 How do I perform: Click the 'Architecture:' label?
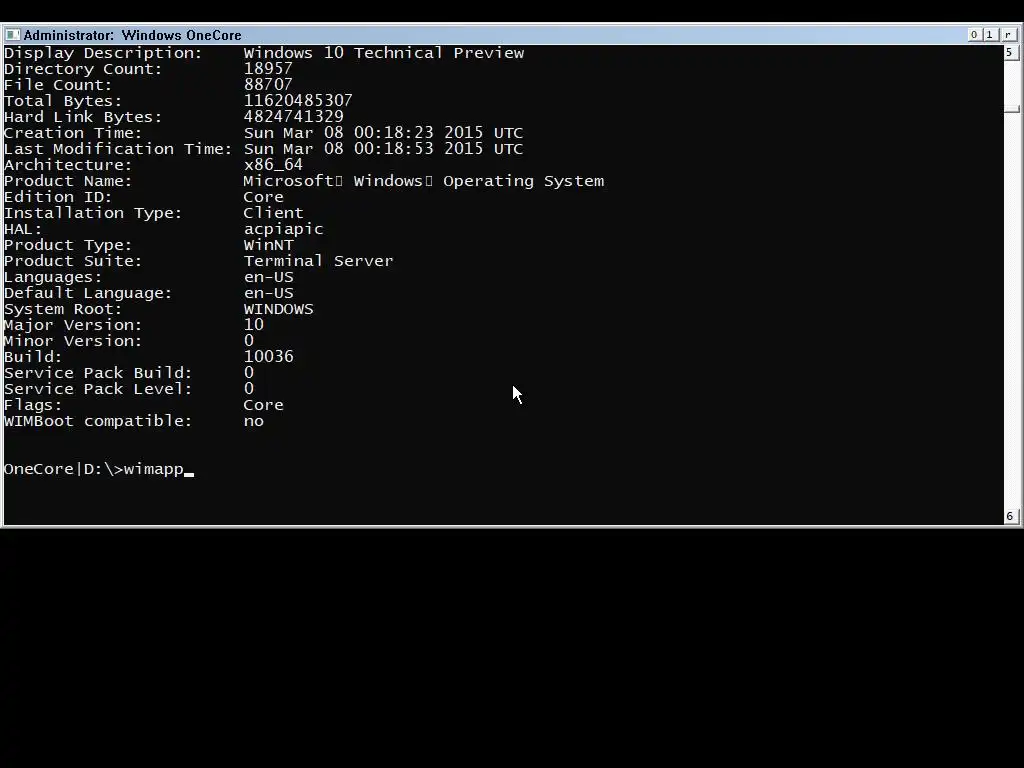coord(68,165)
